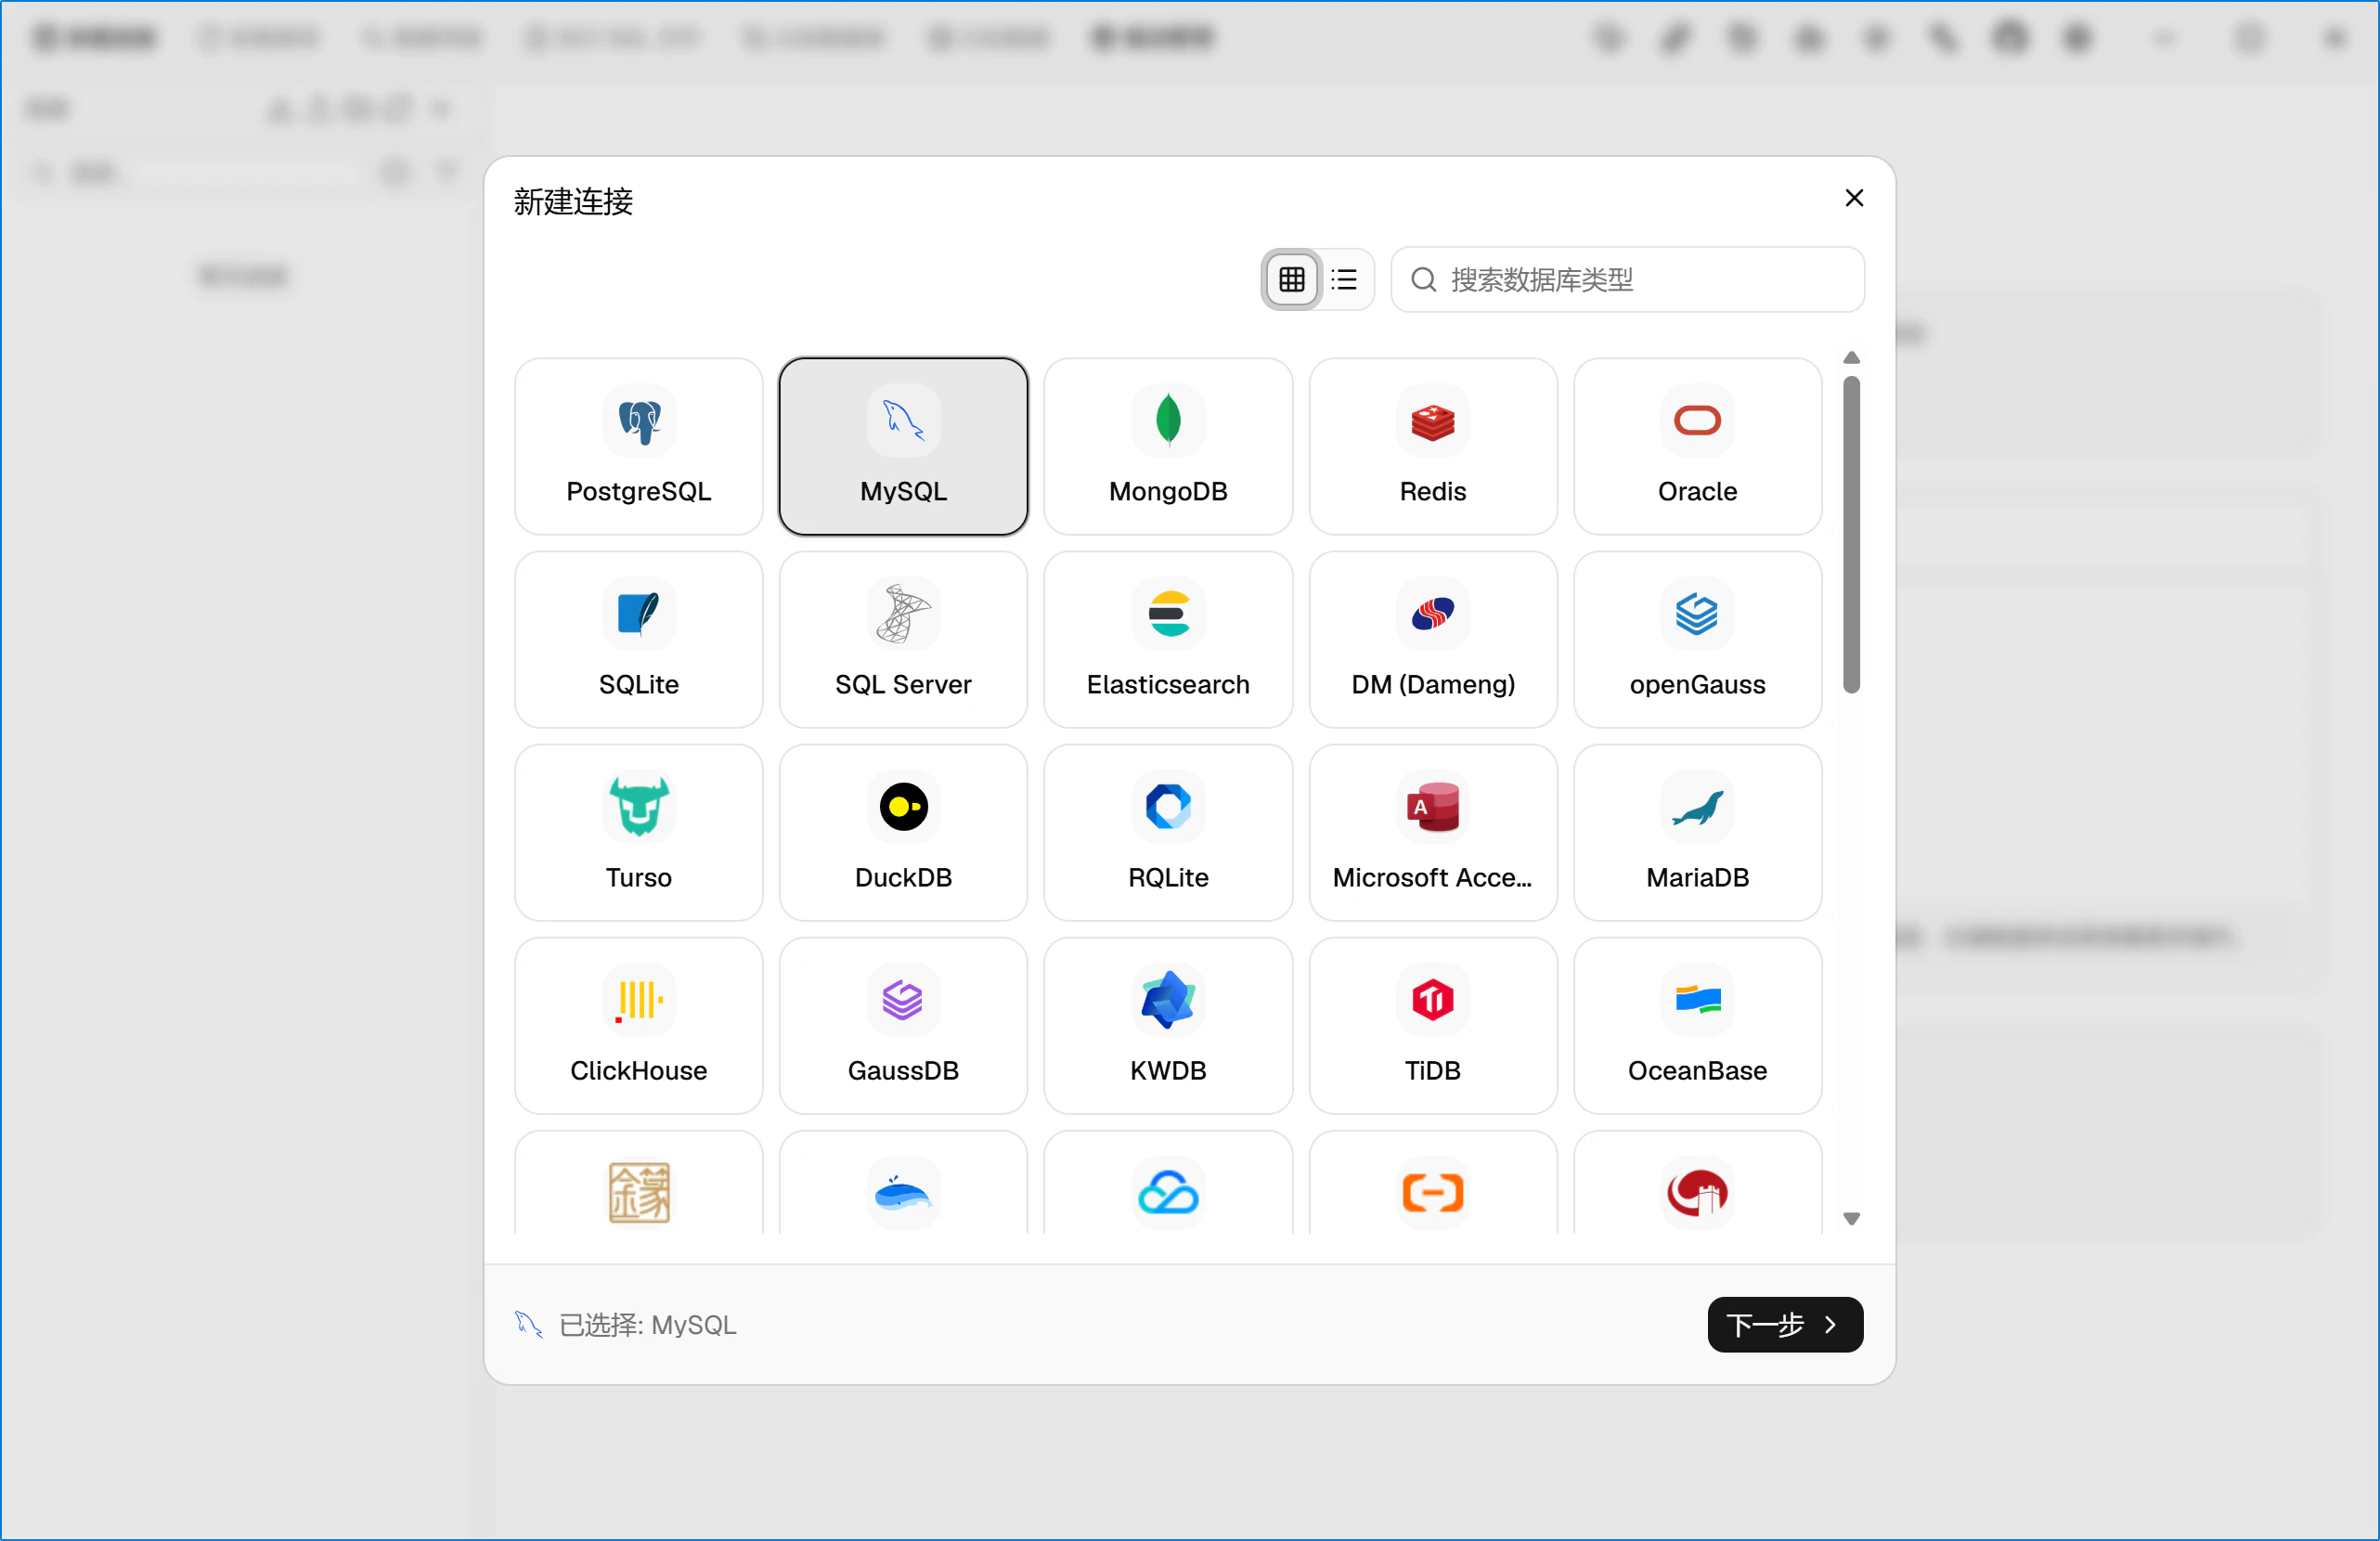This screenshot has height=1541, width=2380.
Task: Select the DuckDB database card
Action: click(903, 832)
